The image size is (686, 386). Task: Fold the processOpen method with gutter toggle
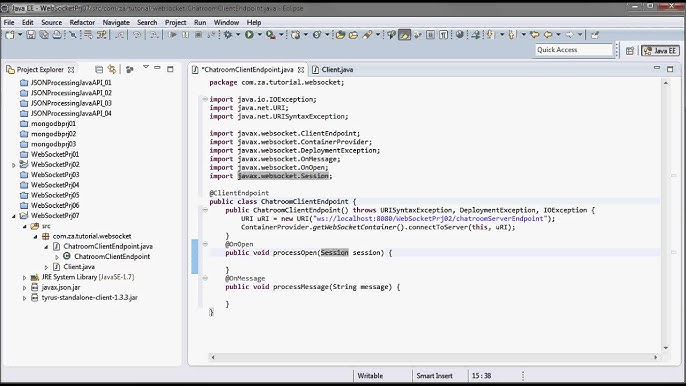click(x=205, y=244)
